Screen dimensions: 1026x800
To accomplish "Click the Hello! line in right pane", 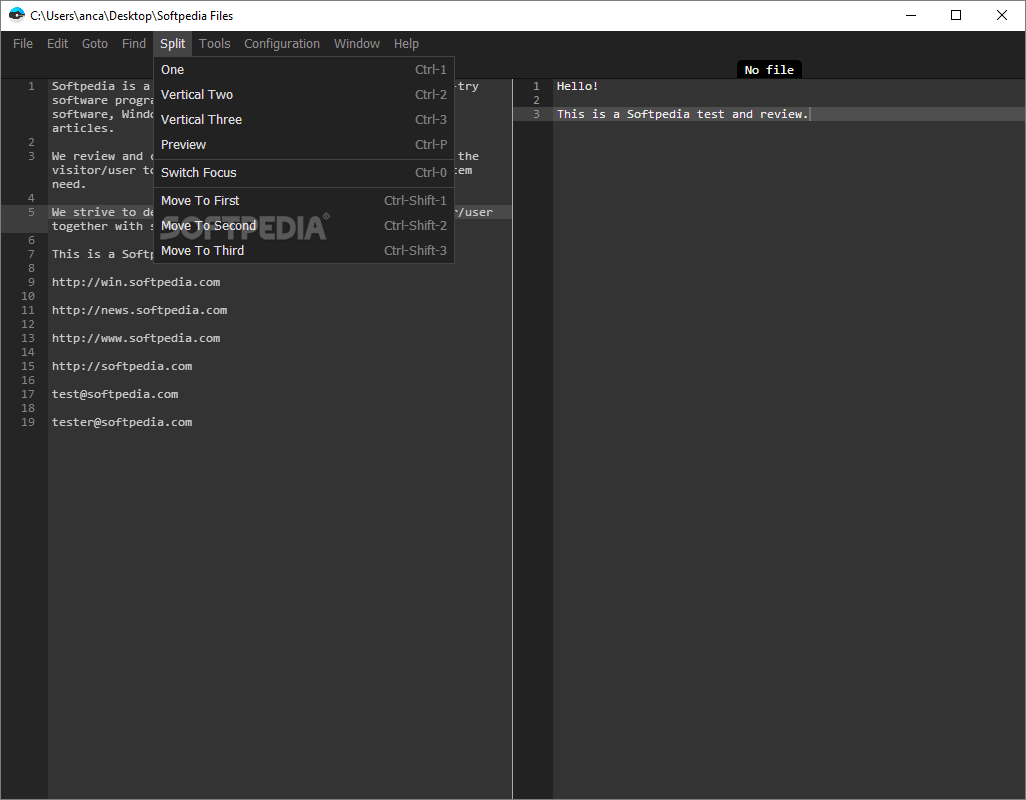I will click(x=578, y=86).
